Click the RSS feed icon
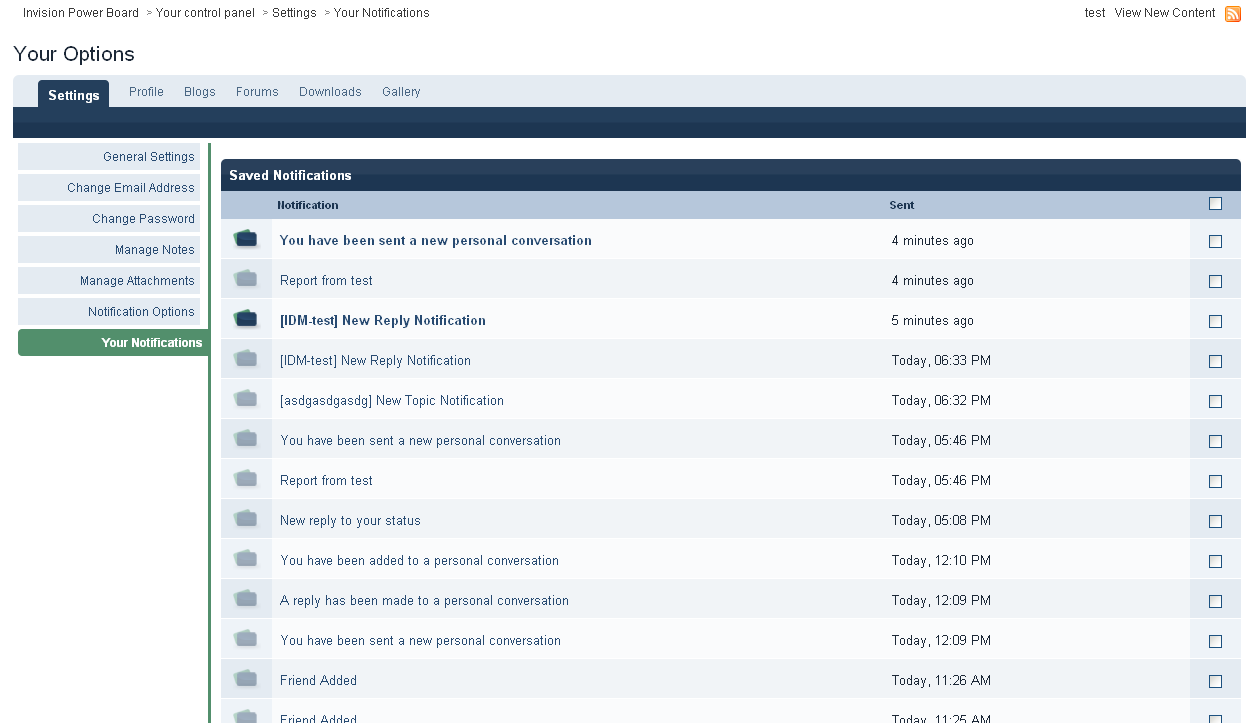Viewport: 1256px width, 723px height. point(1233,14)
